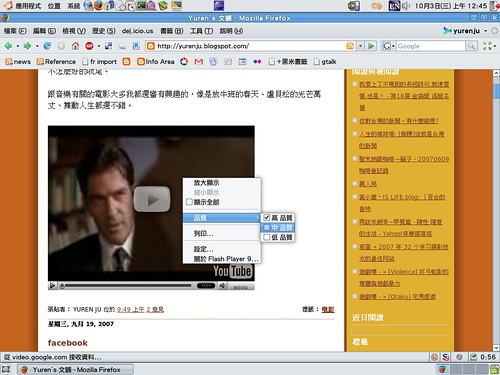Click the green Go arrow beside address bar
500x375 pixels.
coord(371,46)
